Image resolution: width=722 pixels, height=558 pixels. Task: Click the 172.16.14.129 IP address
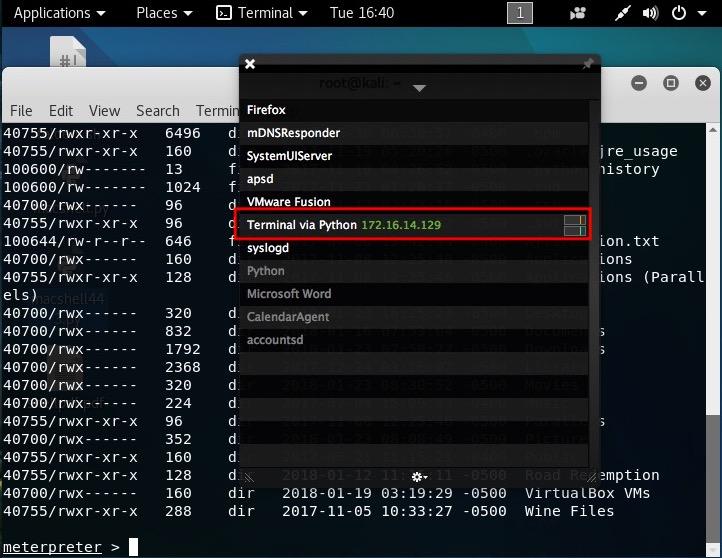tap(401, 225)
